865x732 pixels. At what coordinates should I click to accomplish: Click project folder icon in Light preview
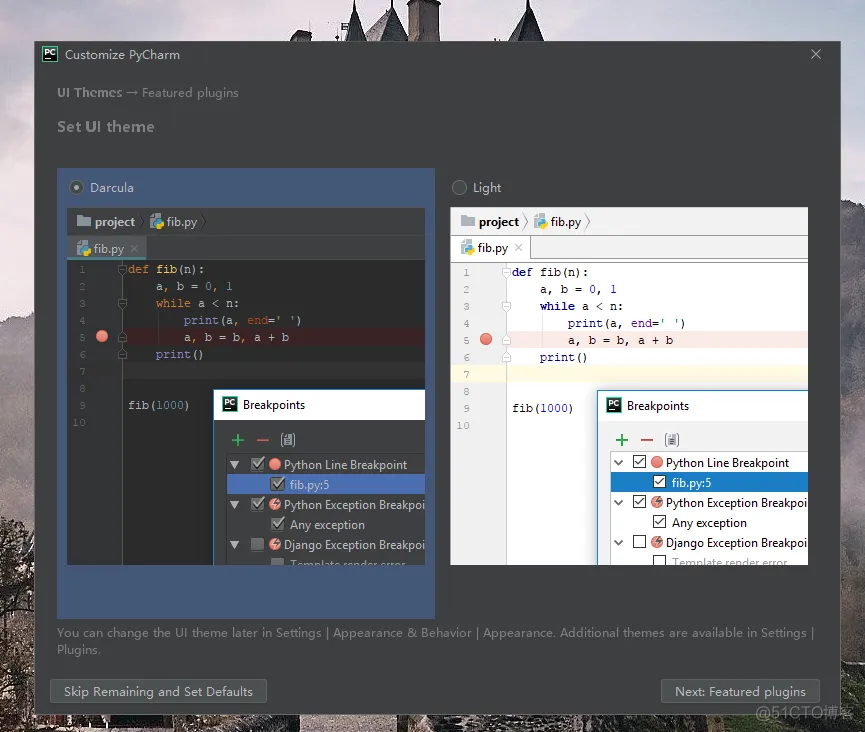468,221
